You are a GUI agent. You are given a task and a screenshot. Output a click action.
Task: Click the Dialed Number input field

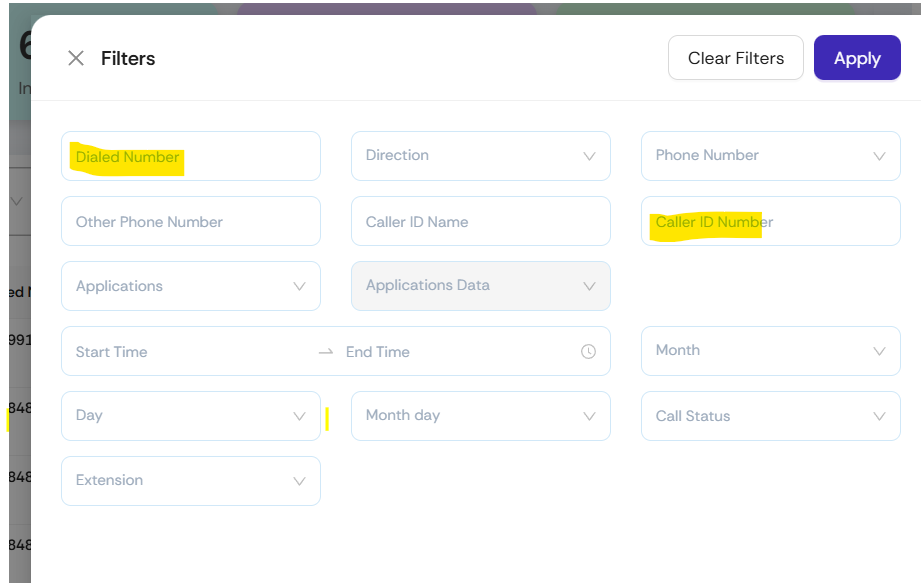click(190, 157)
